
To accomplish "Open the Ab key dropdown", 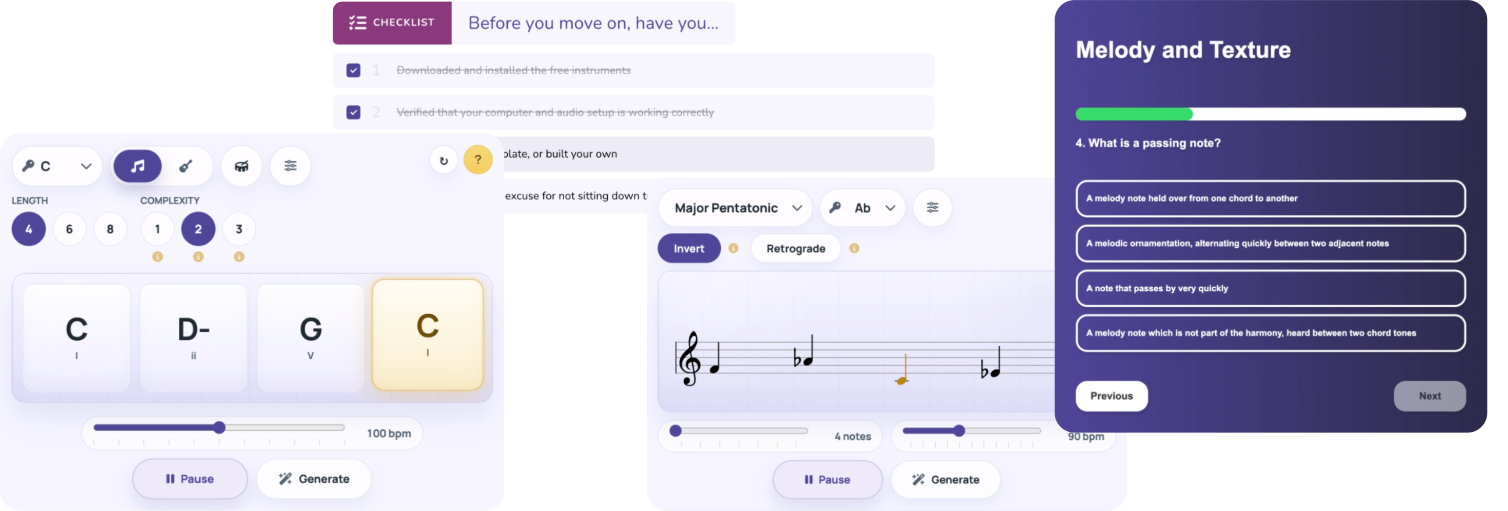I will pos(862,208).
